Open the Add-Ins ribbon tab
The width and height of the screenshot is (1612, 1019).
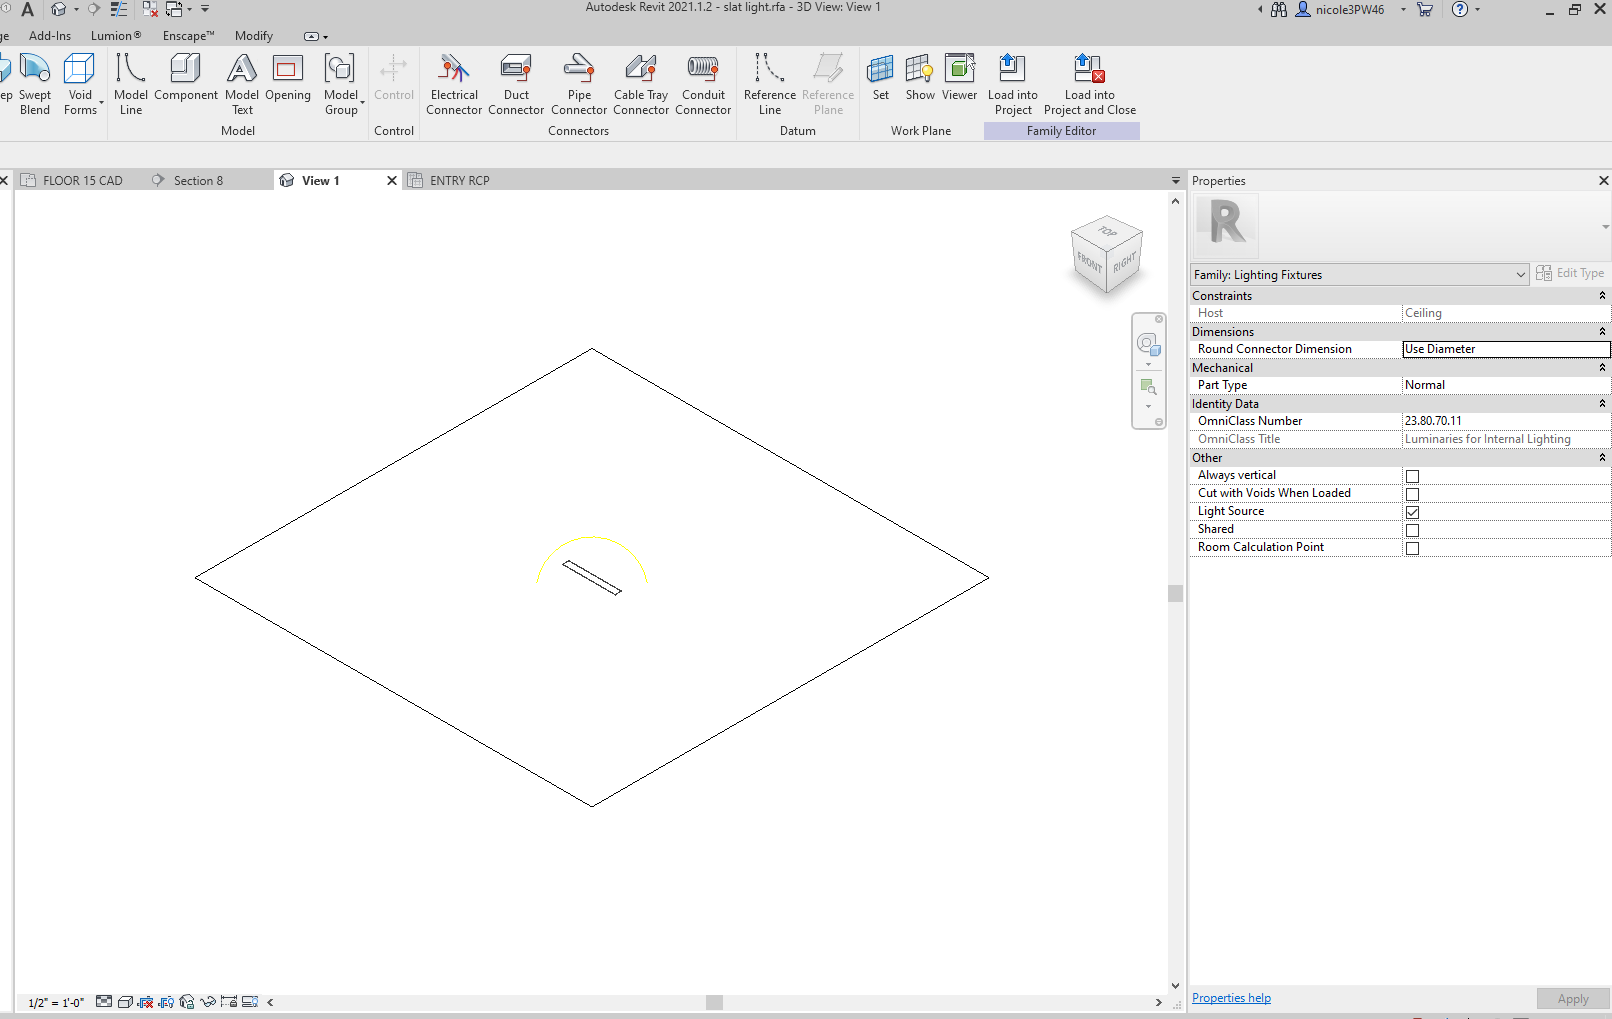click(49, 35)
